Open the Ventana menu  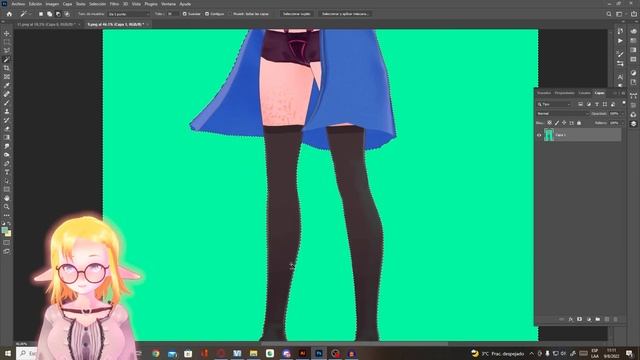[168, 4]
